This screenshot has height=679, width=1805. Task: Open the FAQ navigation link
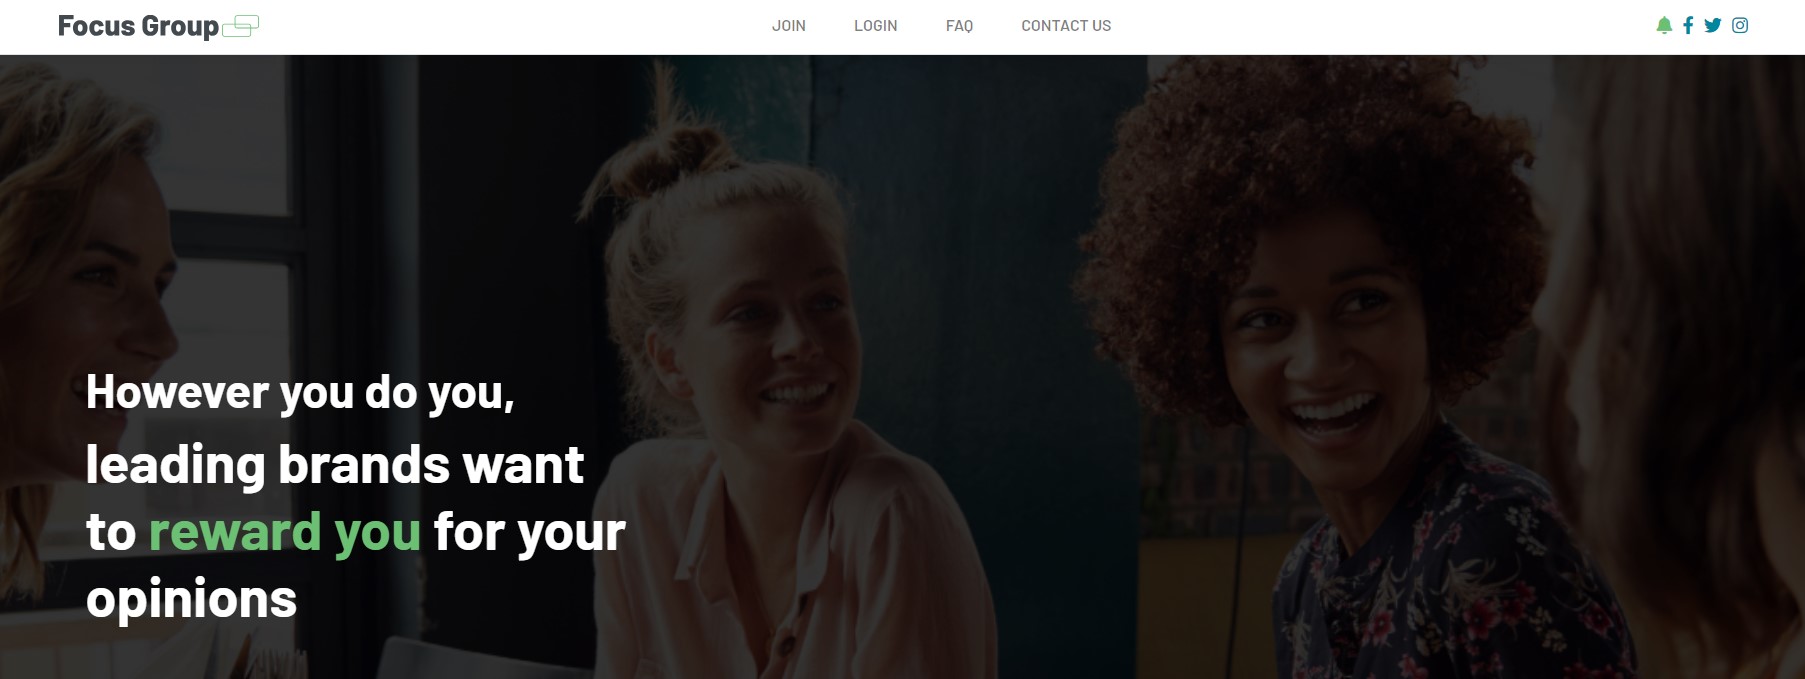click(x=959, y=26)
